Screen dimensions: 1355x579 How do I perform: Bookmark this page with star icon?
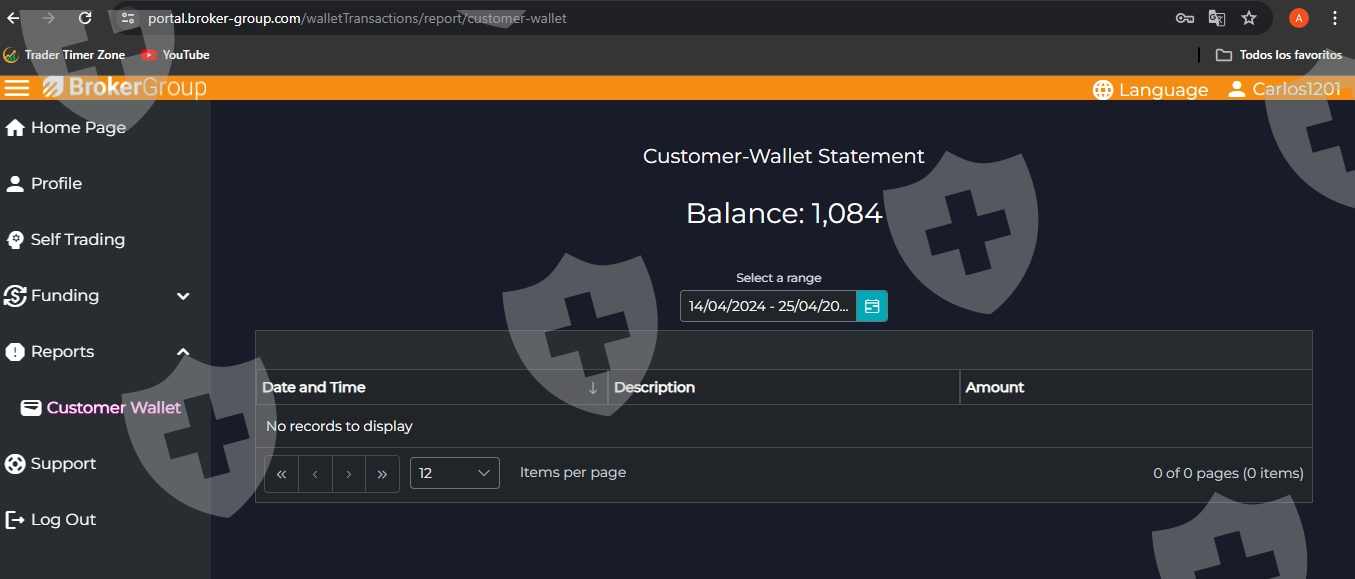(x=1249, y=18)
